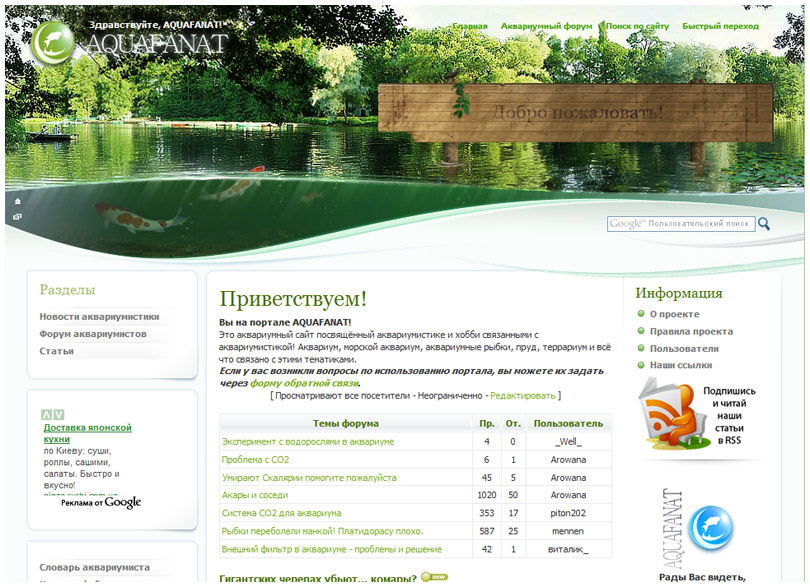Click the Здравствуйте, AQUAFANAT! greeting

tap(155, 24)
